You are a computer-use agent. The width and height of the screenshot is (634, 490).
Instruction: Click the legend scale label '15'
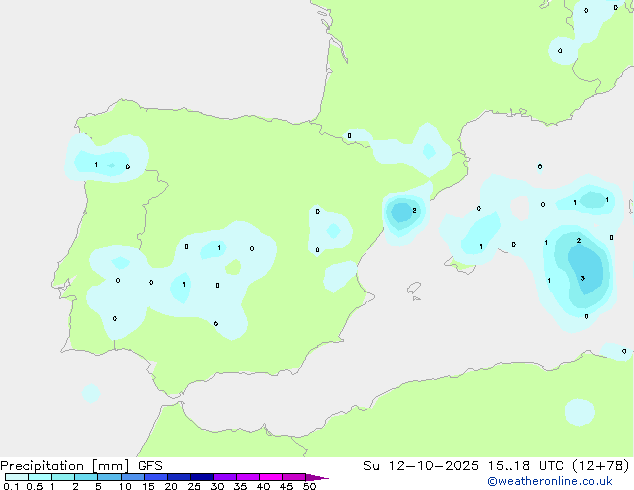click(148, 486)
